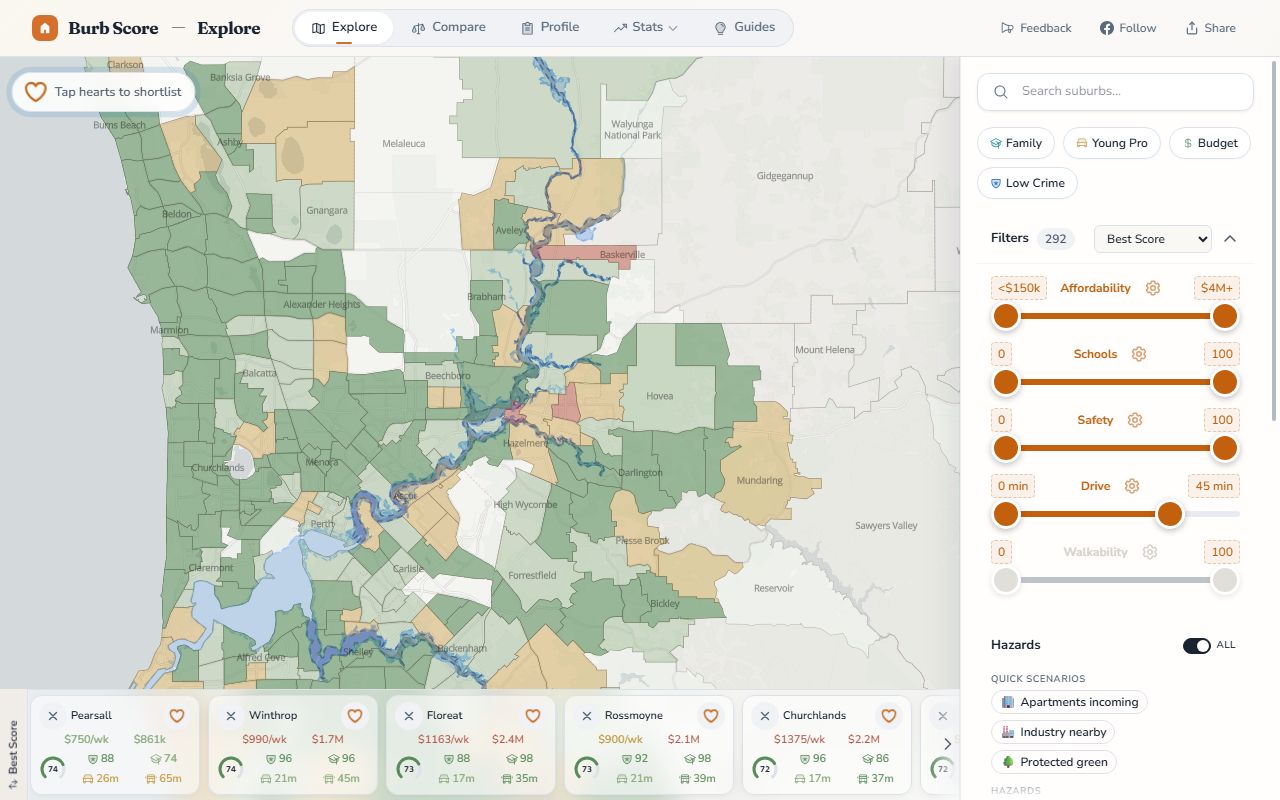Image resolution: width=1280 pixels, height=800 pixels.
Task: Collapse the Filters section chevron
Action: click(1230, 239)
